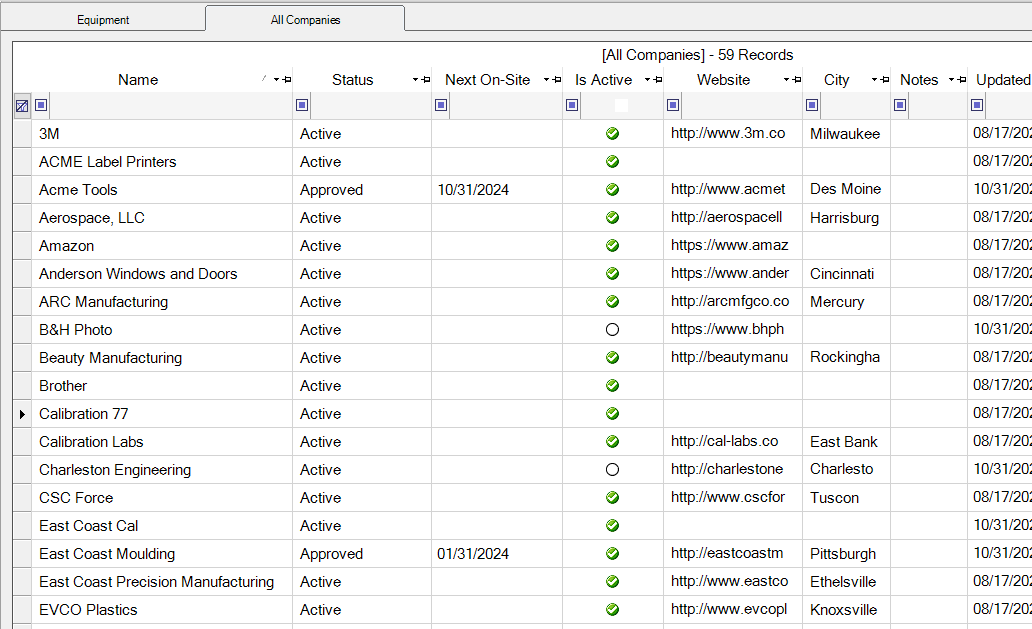Select the All Companies tab
The image size is (1032, 629).
click(305, 20)
